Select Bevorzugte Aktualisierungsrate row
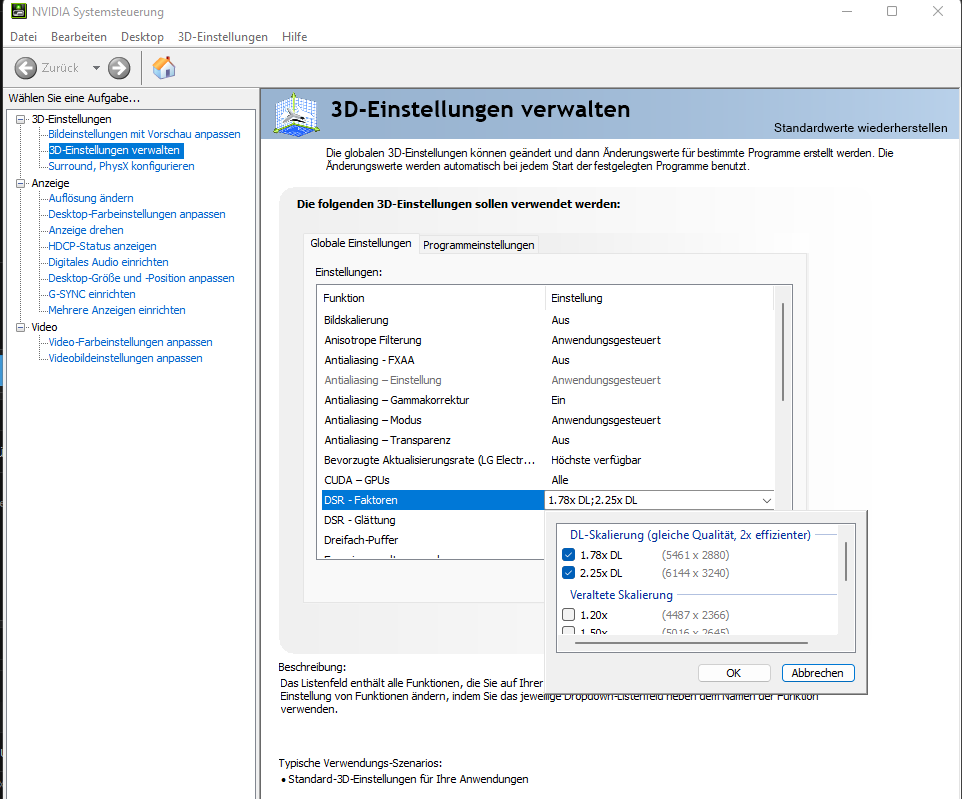 point(547,460)
